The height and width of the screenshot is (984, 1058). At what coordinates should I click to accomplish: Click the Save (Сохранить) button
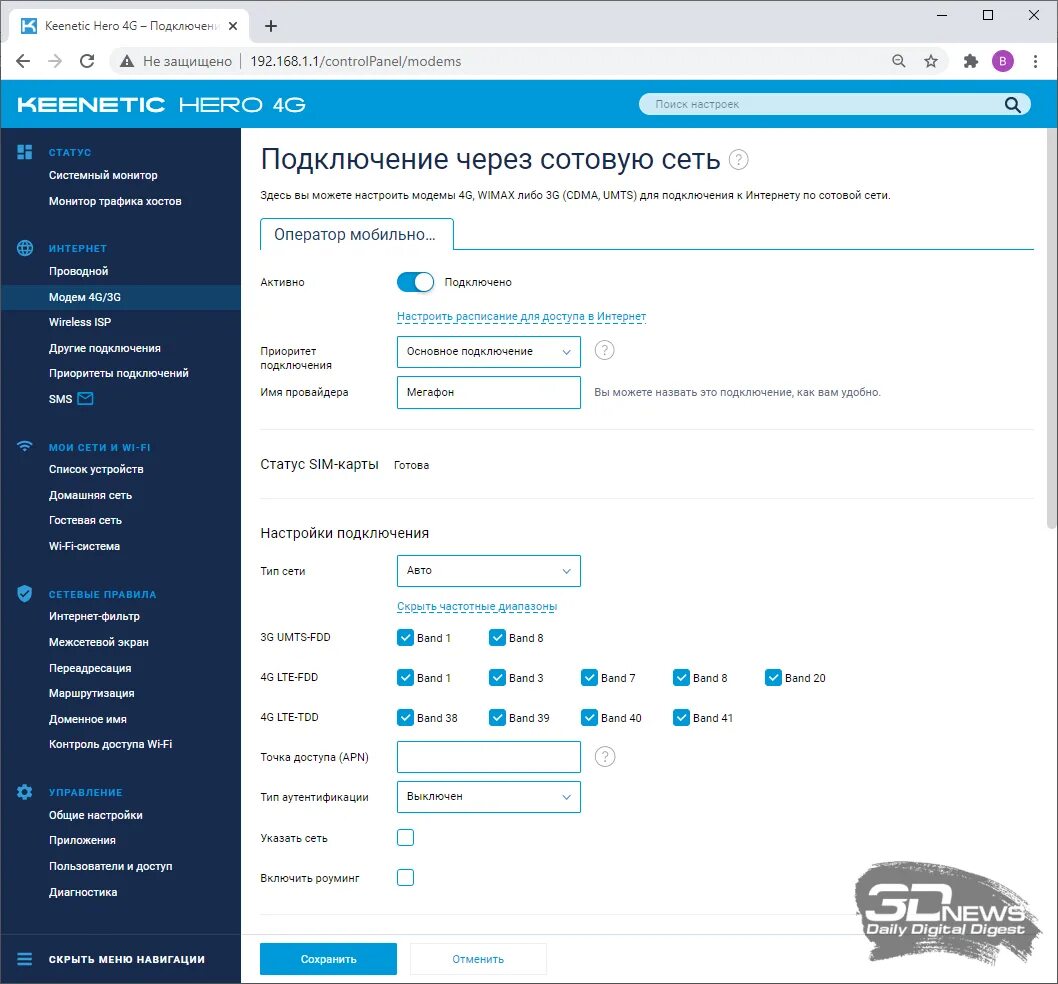click(x=328, y=959)
